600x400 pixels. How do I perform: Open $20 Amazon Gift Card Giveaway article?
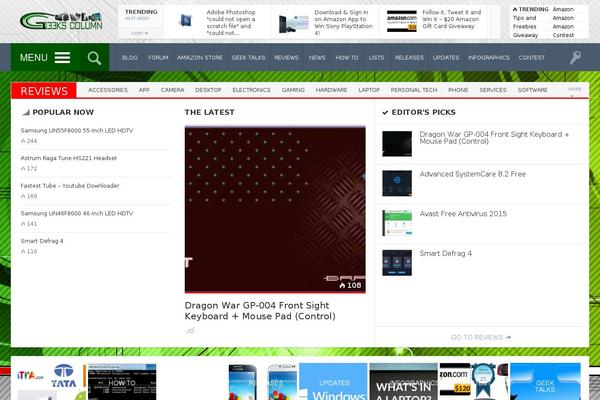pyautogui.click(x=452, y=19)
